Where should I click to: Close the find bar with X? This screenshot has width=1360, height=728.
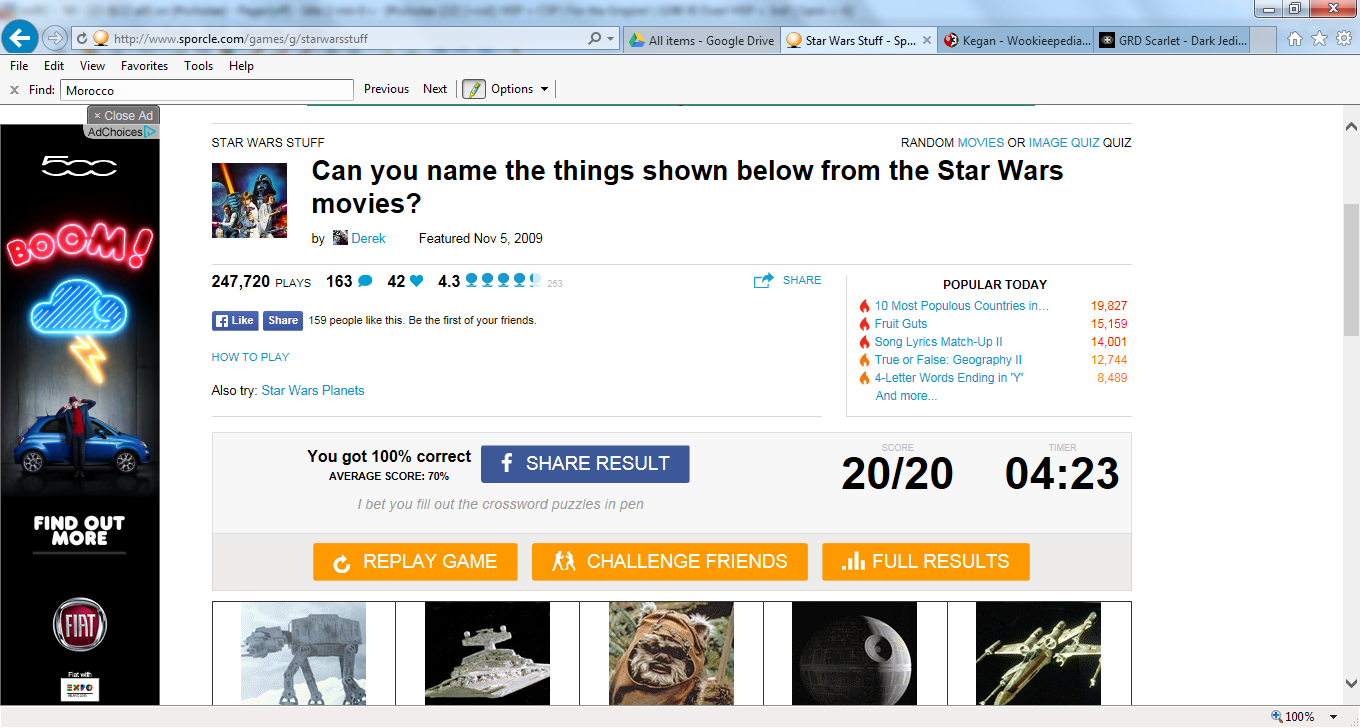(14, 89)
